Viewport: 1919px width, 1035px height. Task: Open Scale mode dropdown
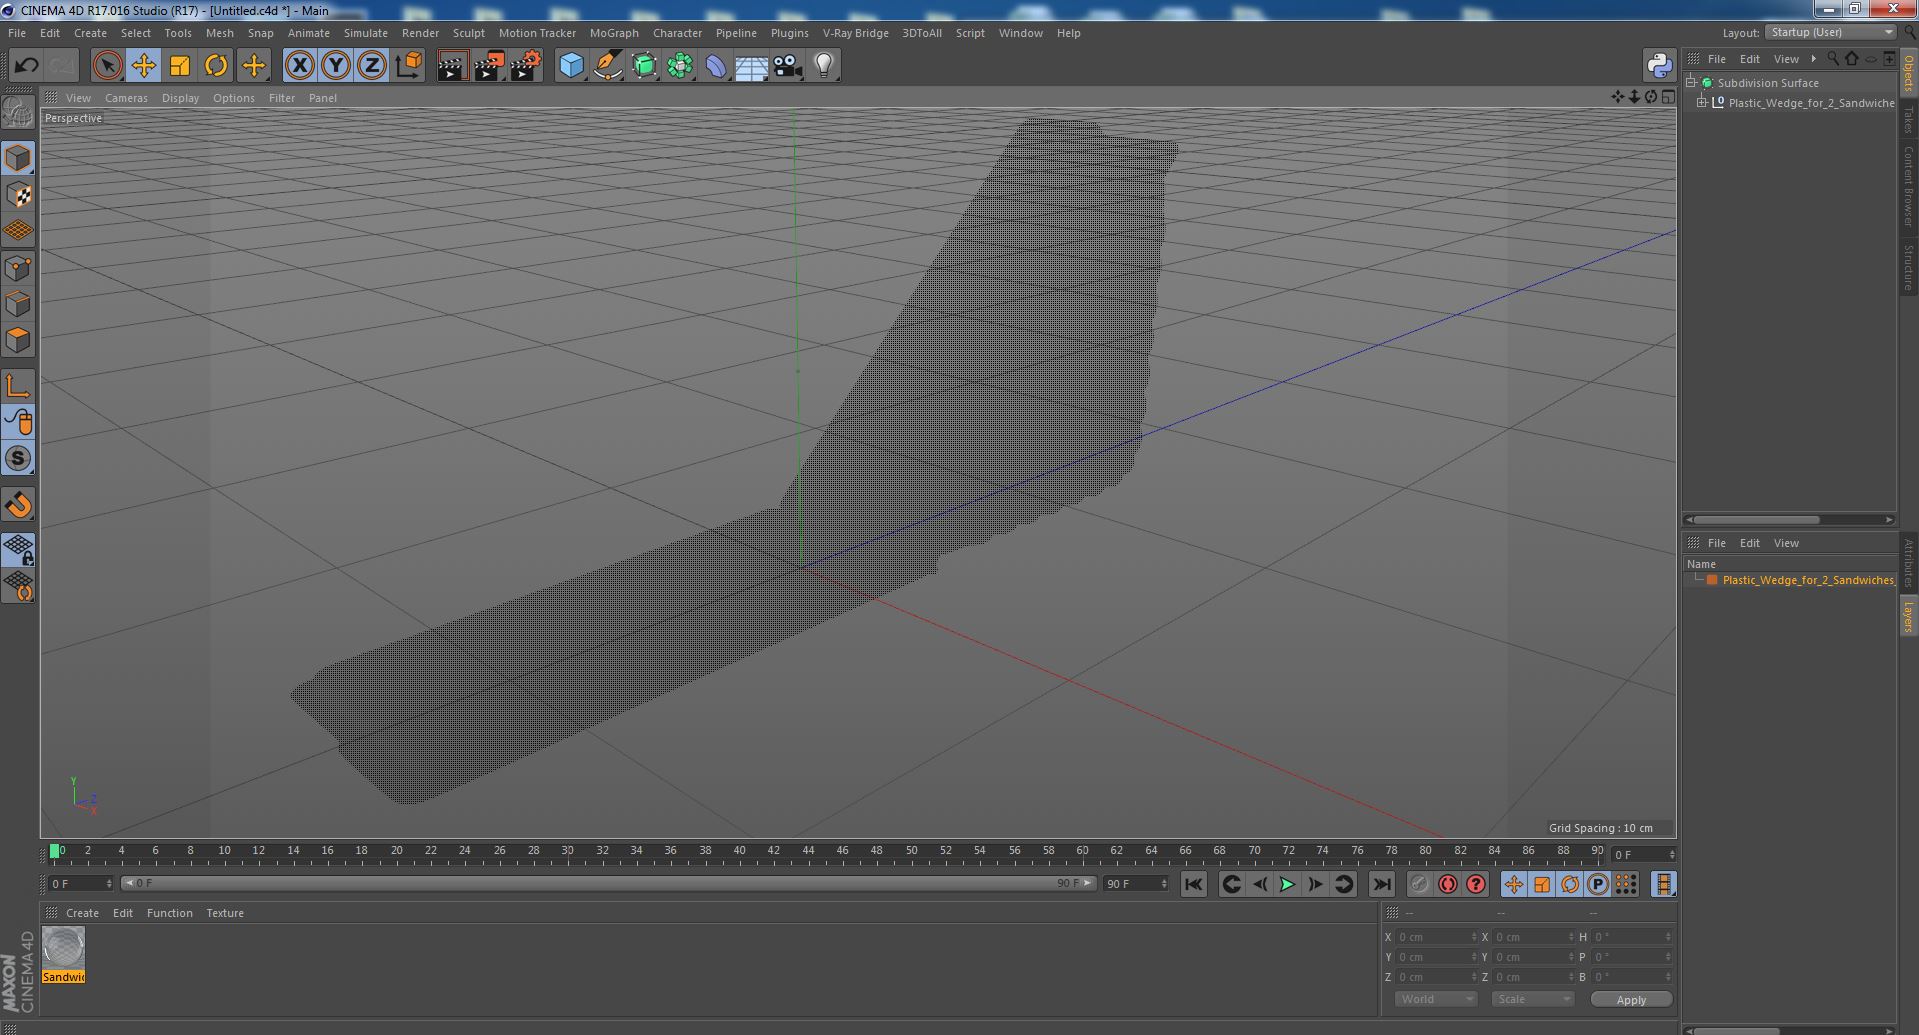tap(1532, 999)
